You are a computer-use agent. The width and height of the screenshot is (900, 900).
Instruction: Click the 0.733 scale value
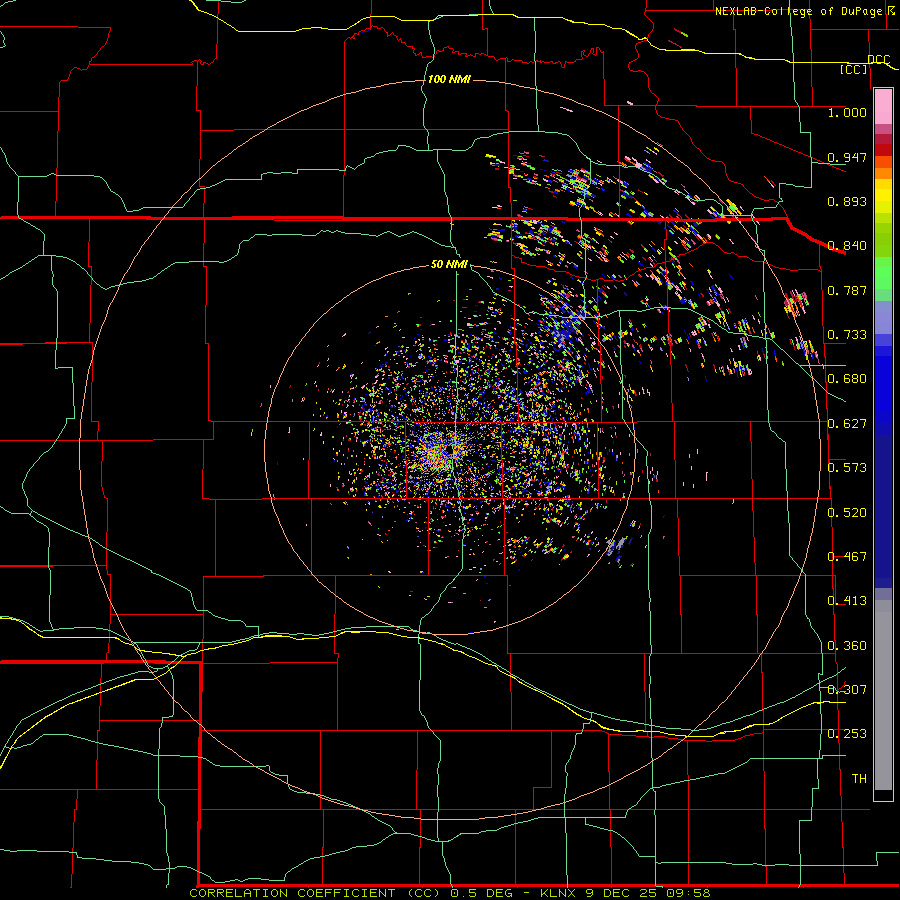pyautogui.click(x=847, y=335)
